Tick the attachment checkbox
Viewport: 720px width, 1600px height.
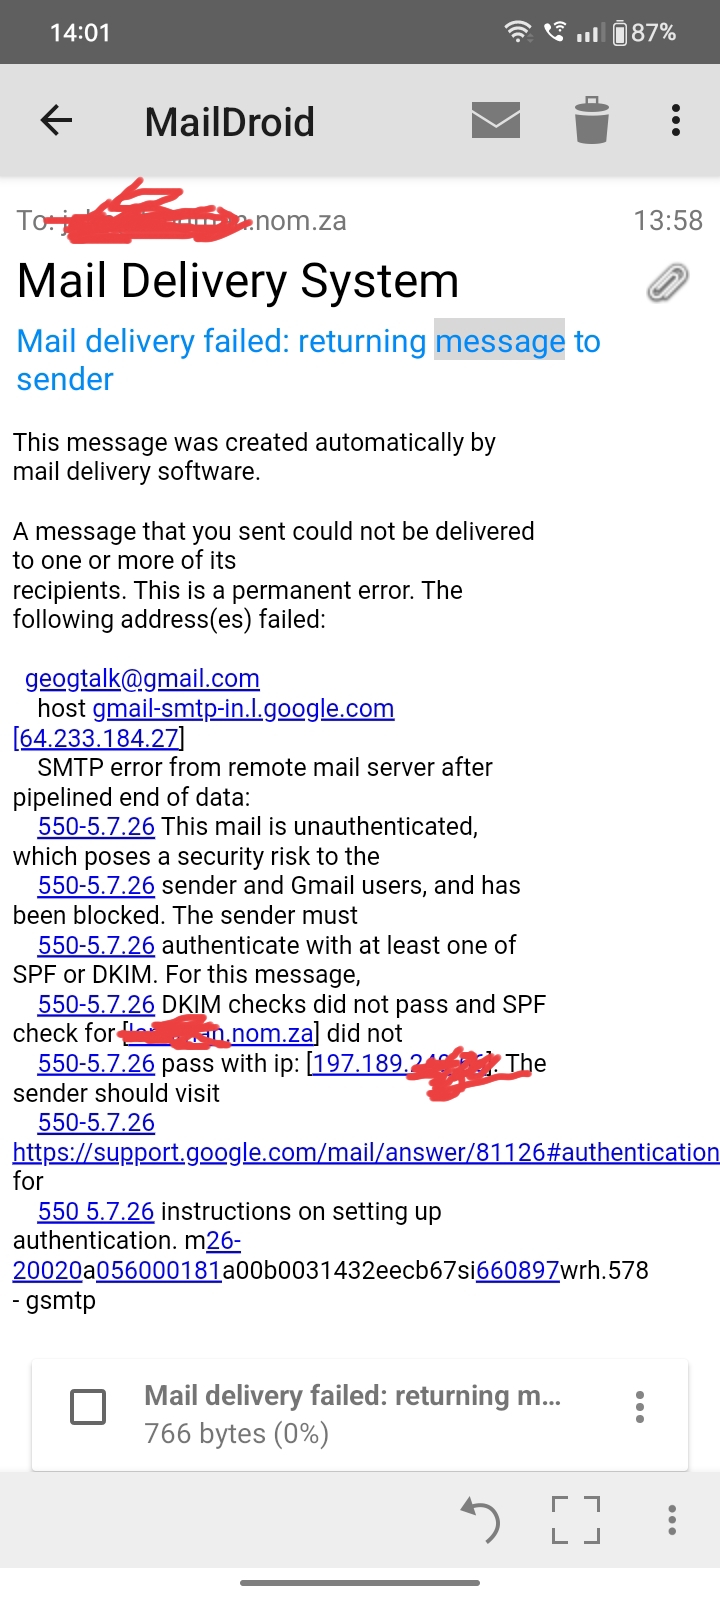(88, 1406)
